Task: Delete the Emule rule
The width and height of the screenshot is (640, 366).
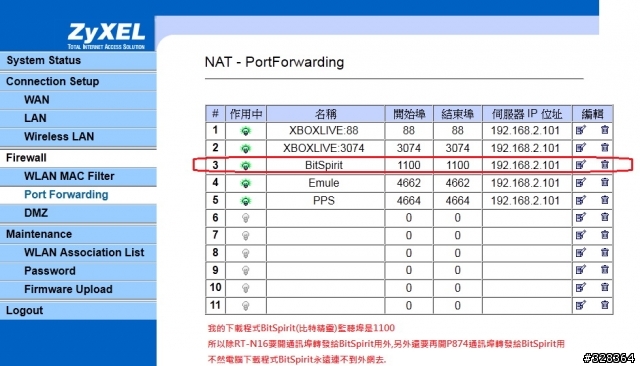Action: [x=604, y=182]
